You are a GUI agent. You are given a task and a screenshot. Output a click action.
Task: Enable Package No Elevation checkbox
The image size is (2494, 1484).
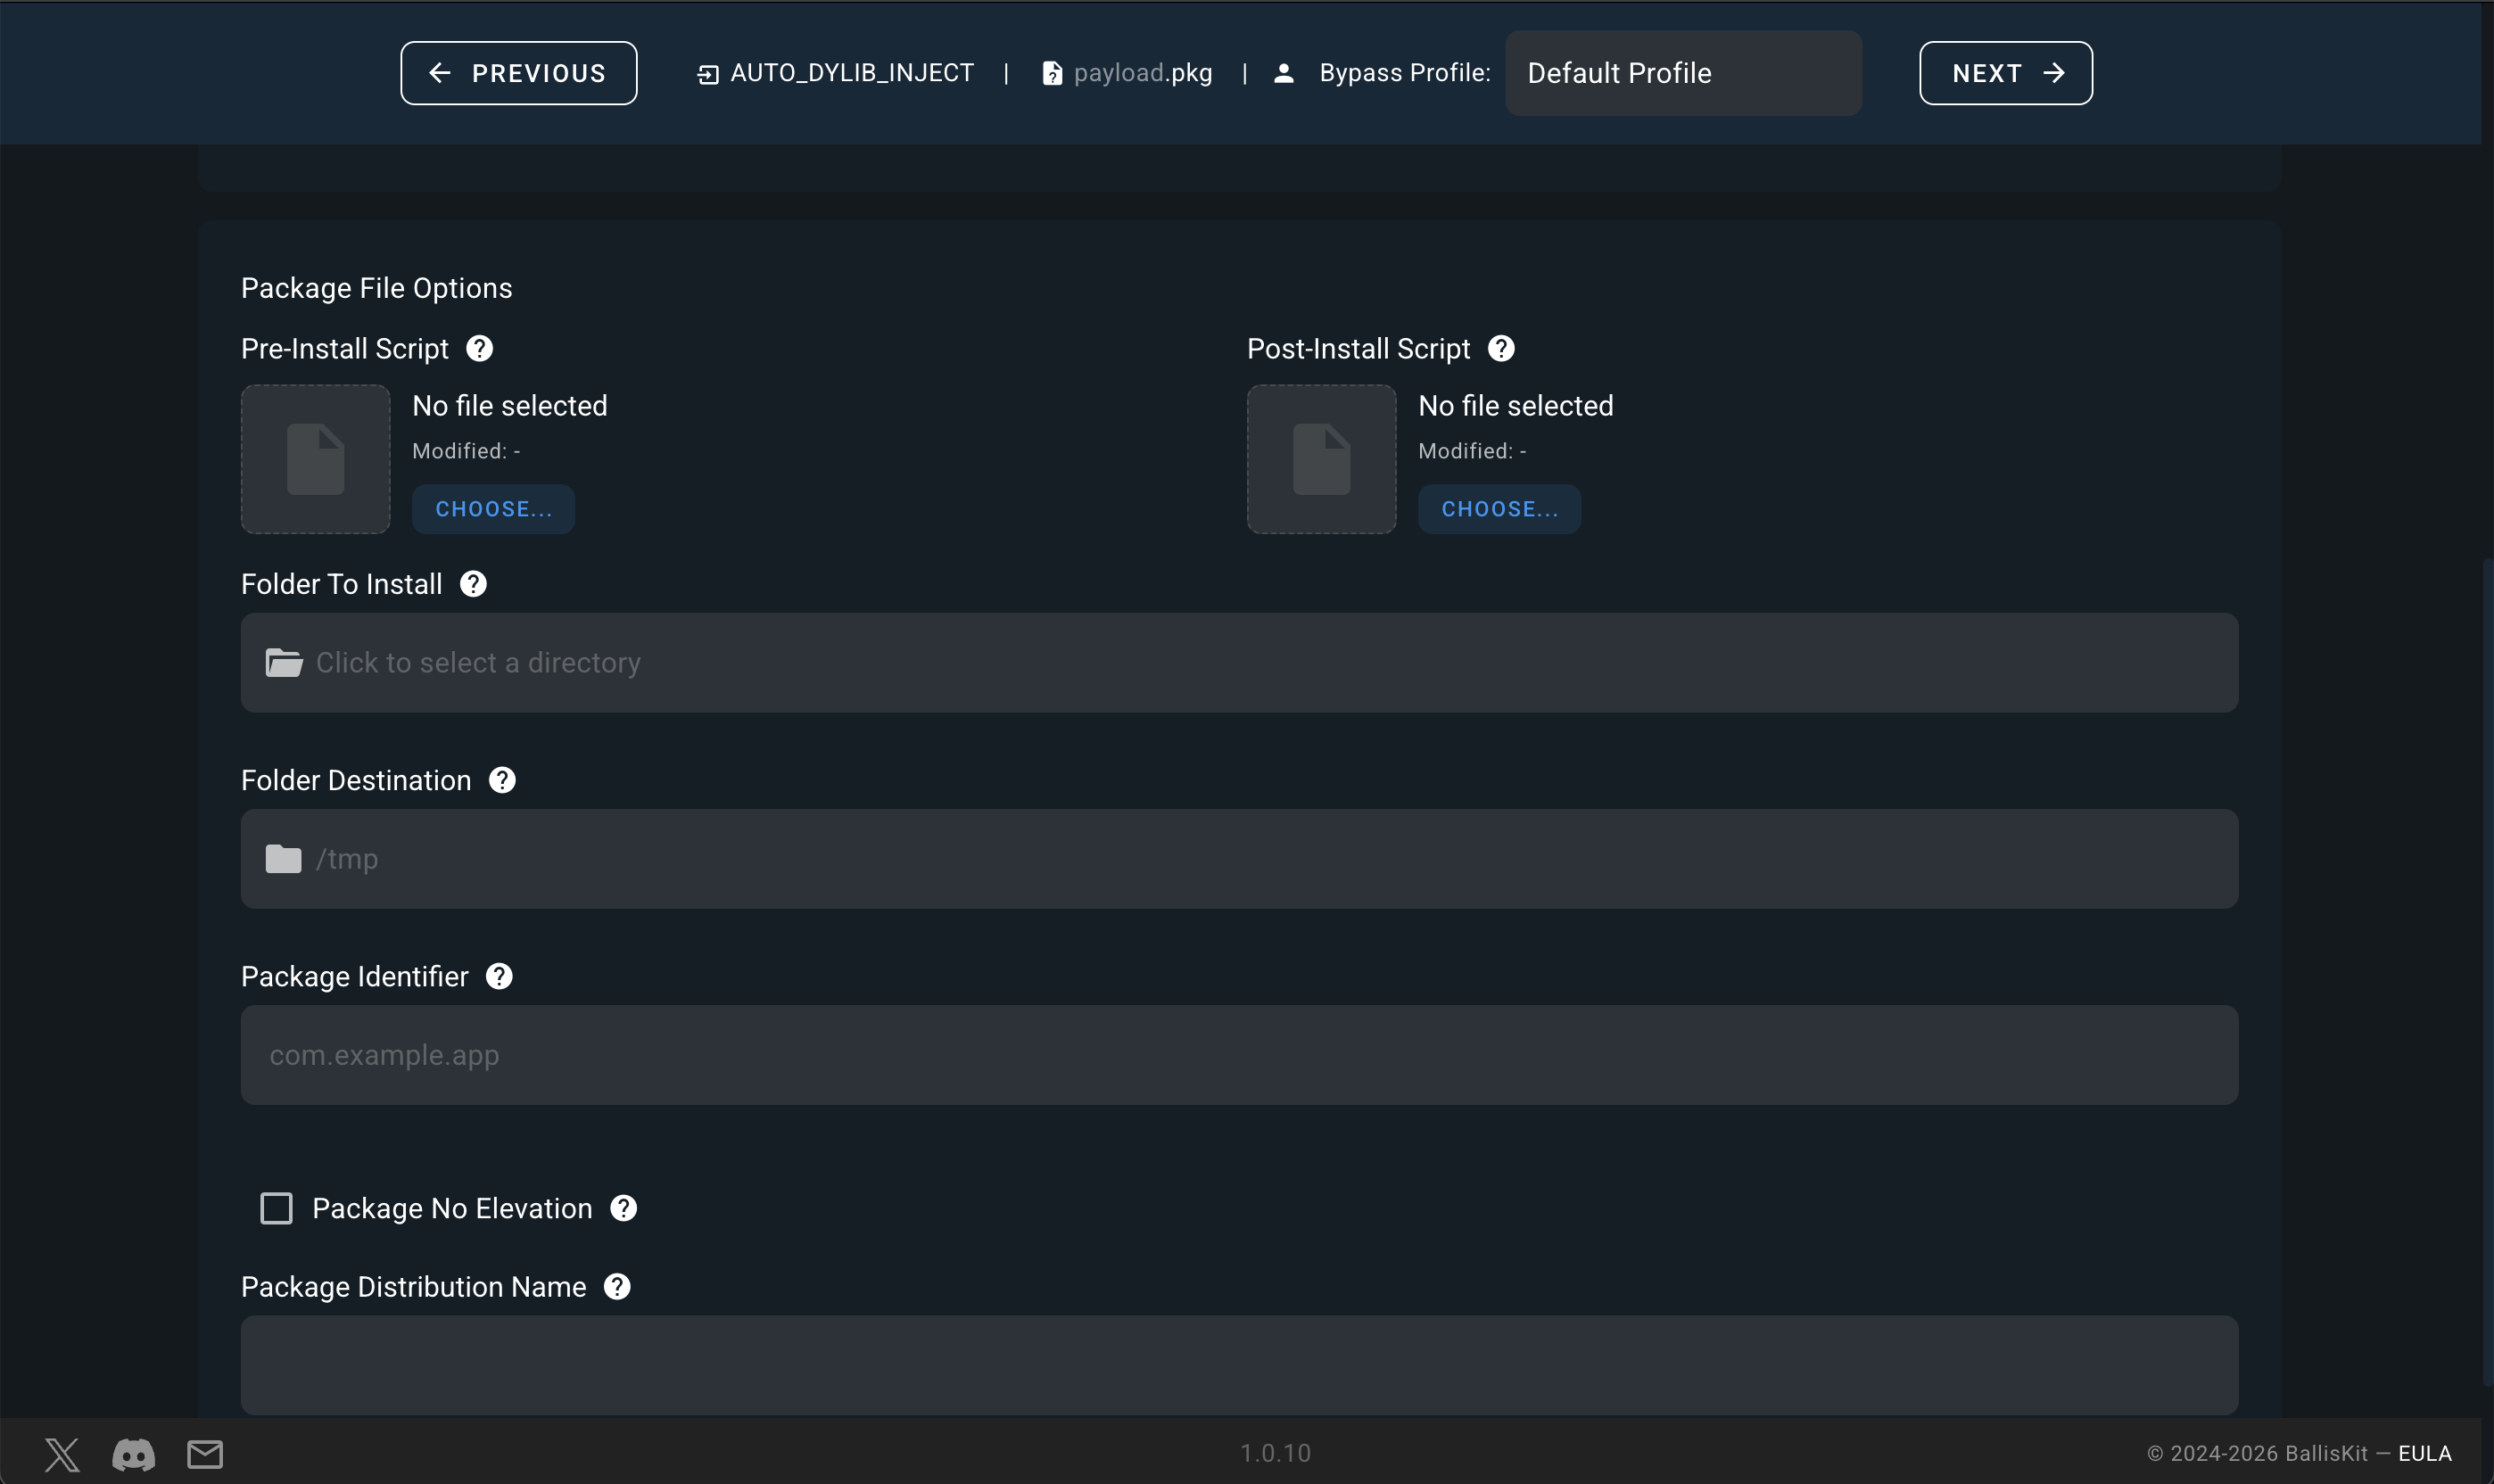pos(276,1208)
